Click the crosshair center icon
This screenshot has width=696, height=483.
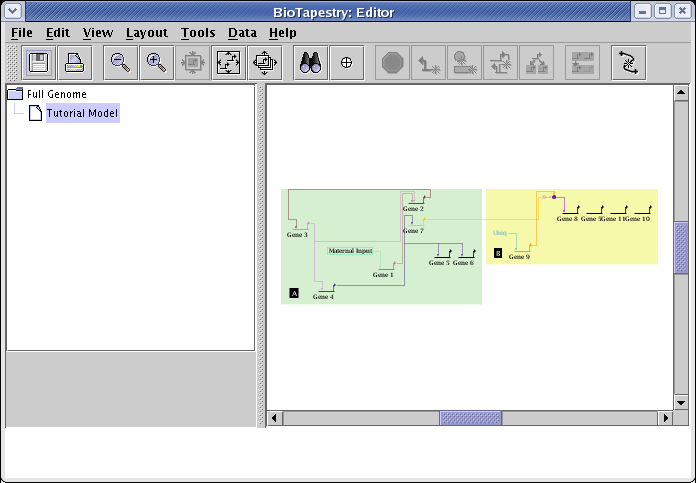tap(347, 63)
